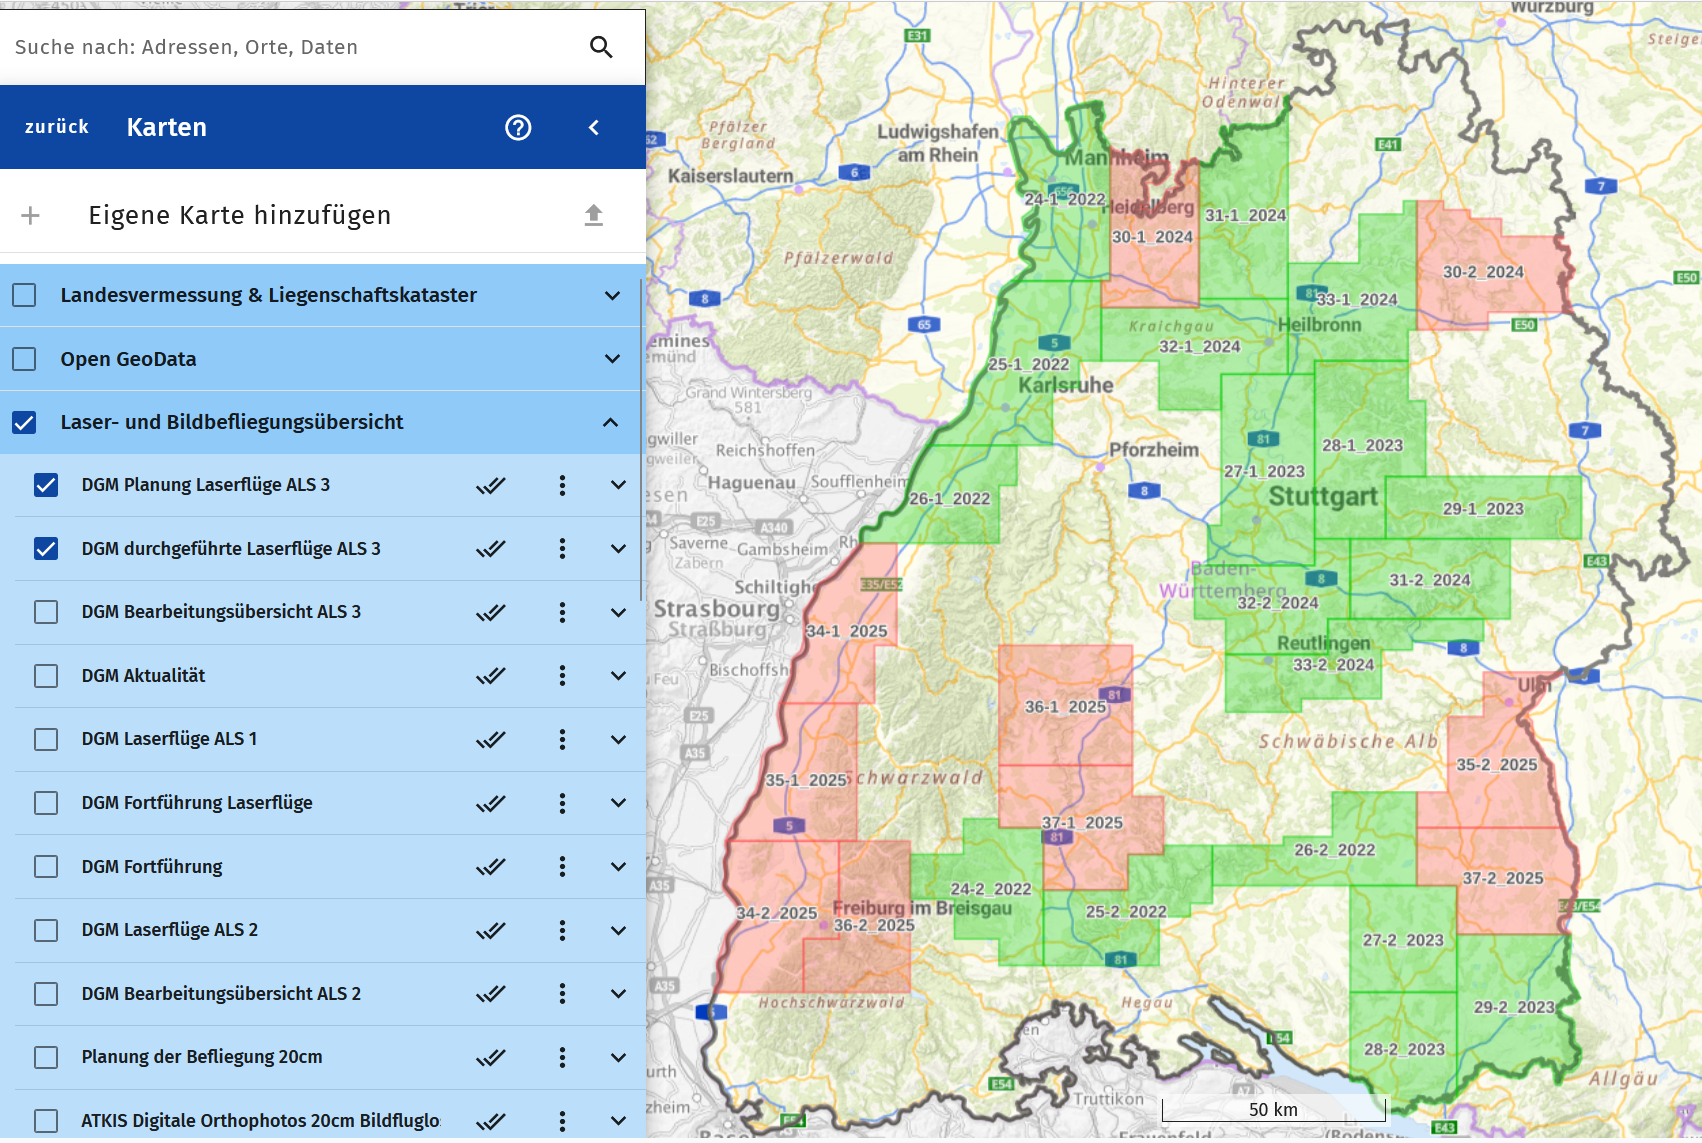Open three-dot menu for DGM Planung Laserflüge ALS 3
The image size is (1702, 1143).
[x=562, y=485]
